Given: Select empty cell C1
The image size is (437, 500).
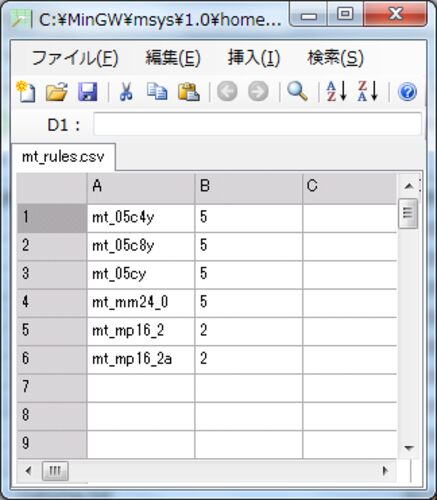Looking at the screenshot, I should pos(350,218).
